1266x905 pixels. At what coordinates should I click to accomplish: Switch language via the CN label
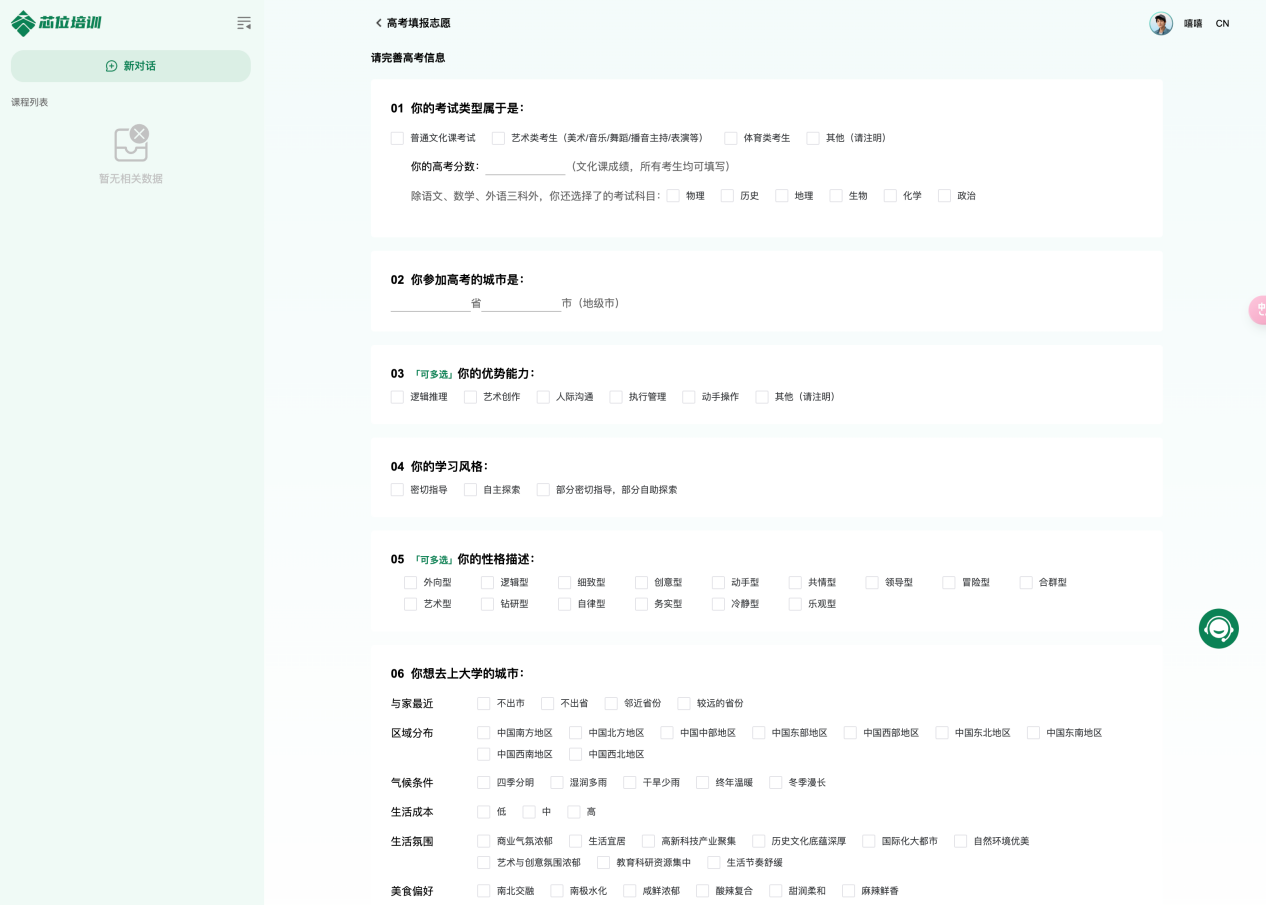coord(1222,24)
